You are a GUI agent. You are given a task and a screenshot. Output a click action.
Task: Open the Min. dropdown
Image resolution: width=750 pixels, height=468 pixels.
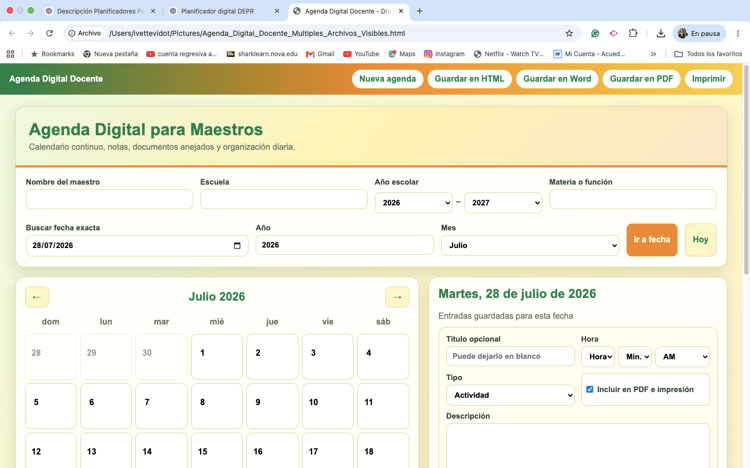point(635,357)
